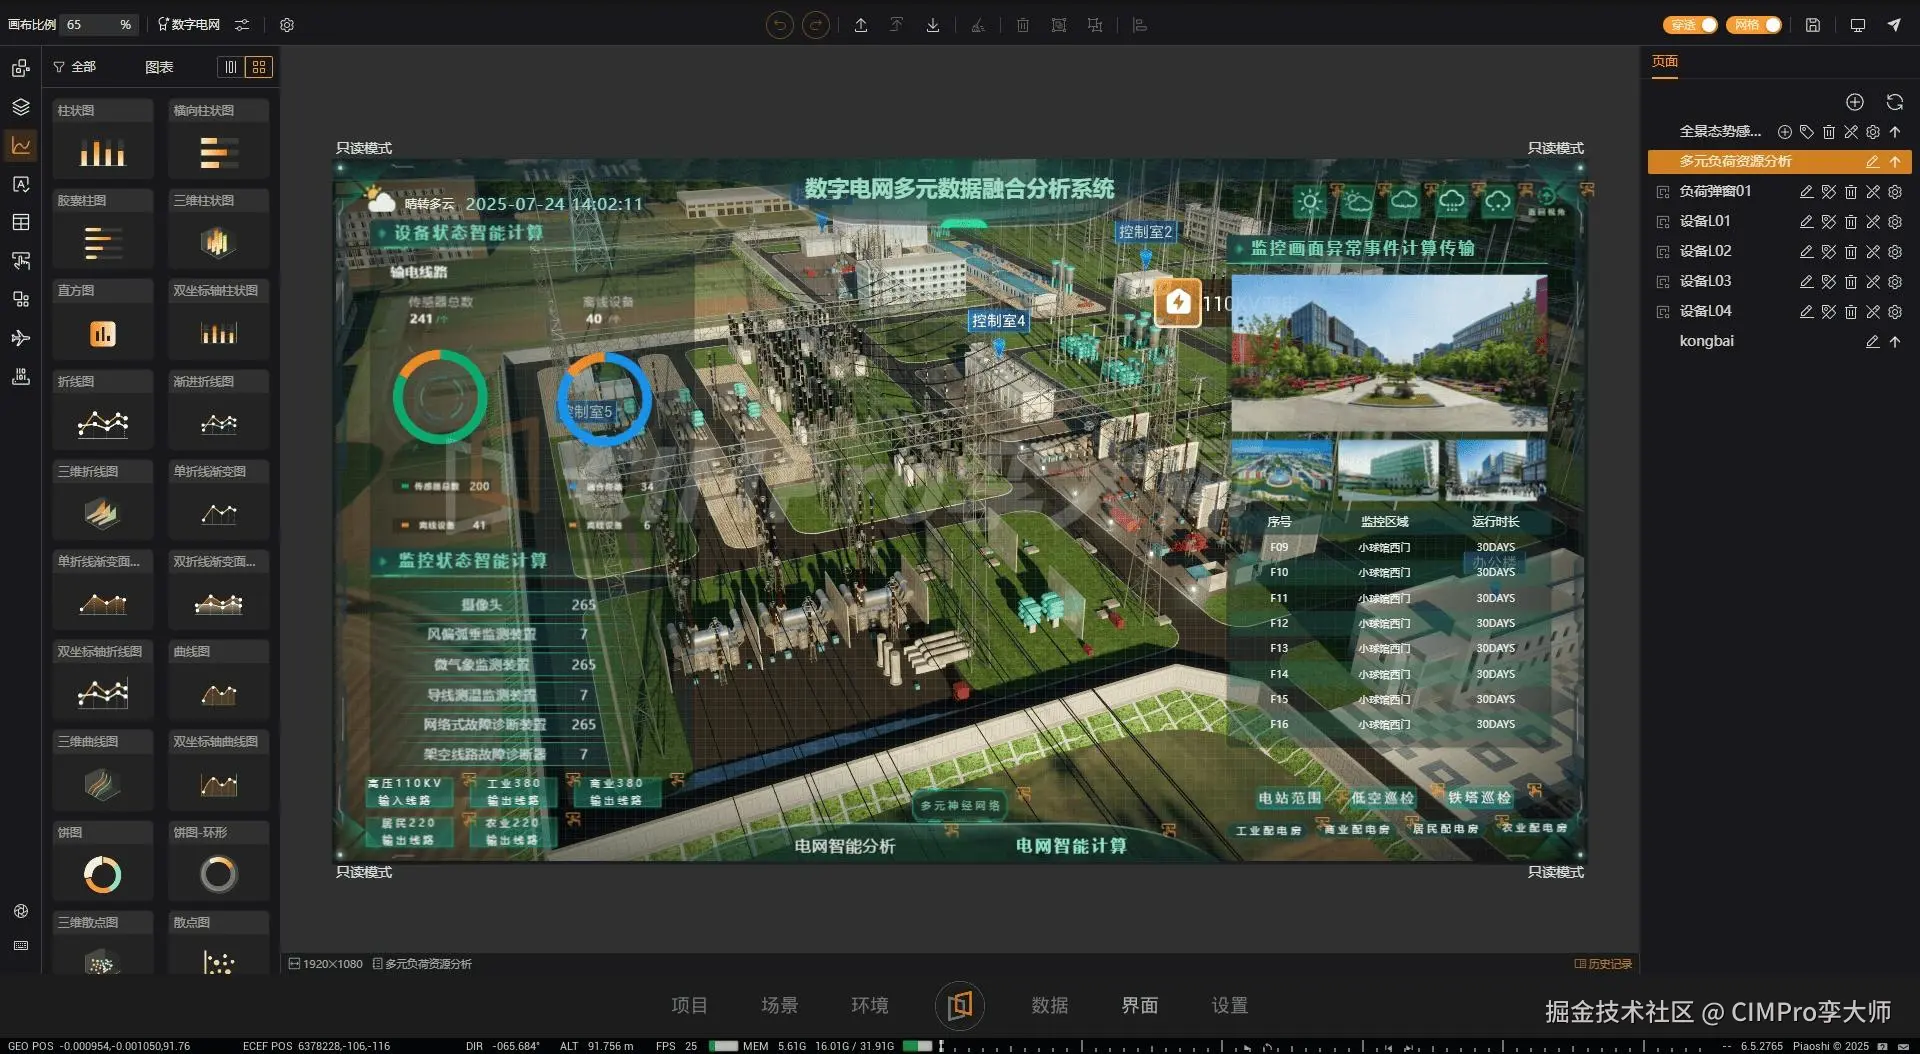
Task: Click the 电网智能分析 button in canvas
Action: click(x=844, y=846)
